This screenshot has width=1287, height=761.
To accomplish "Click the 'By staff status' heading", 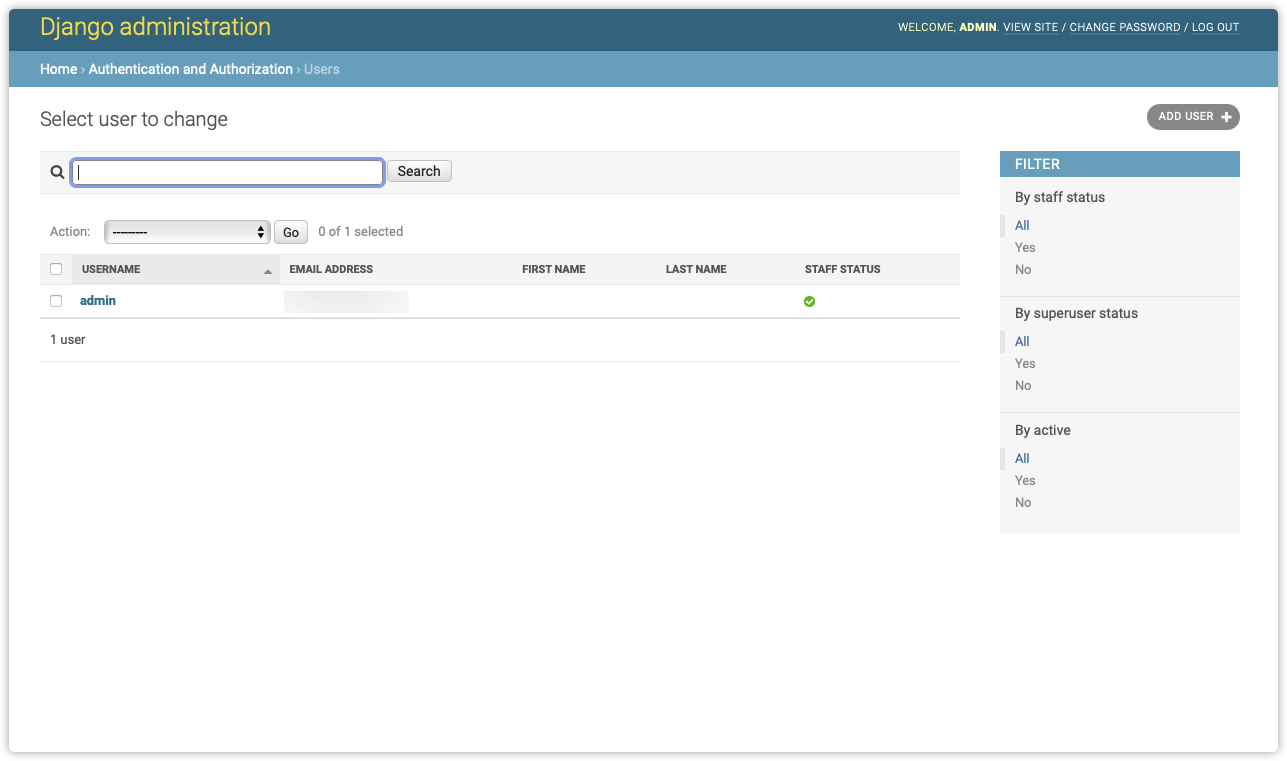I will pyautogui.click(x=1060, y=198).
